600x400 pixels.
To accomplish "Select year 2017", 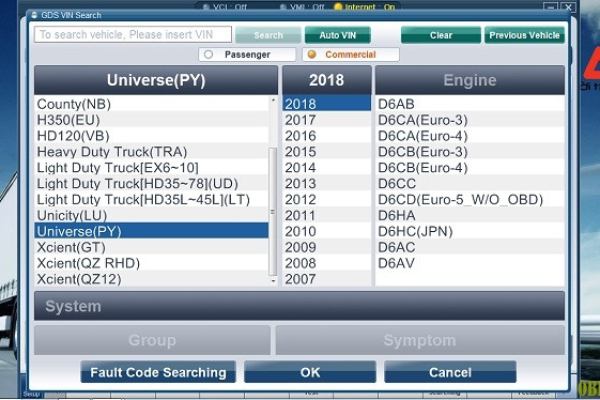I will [x=327, y=120].
